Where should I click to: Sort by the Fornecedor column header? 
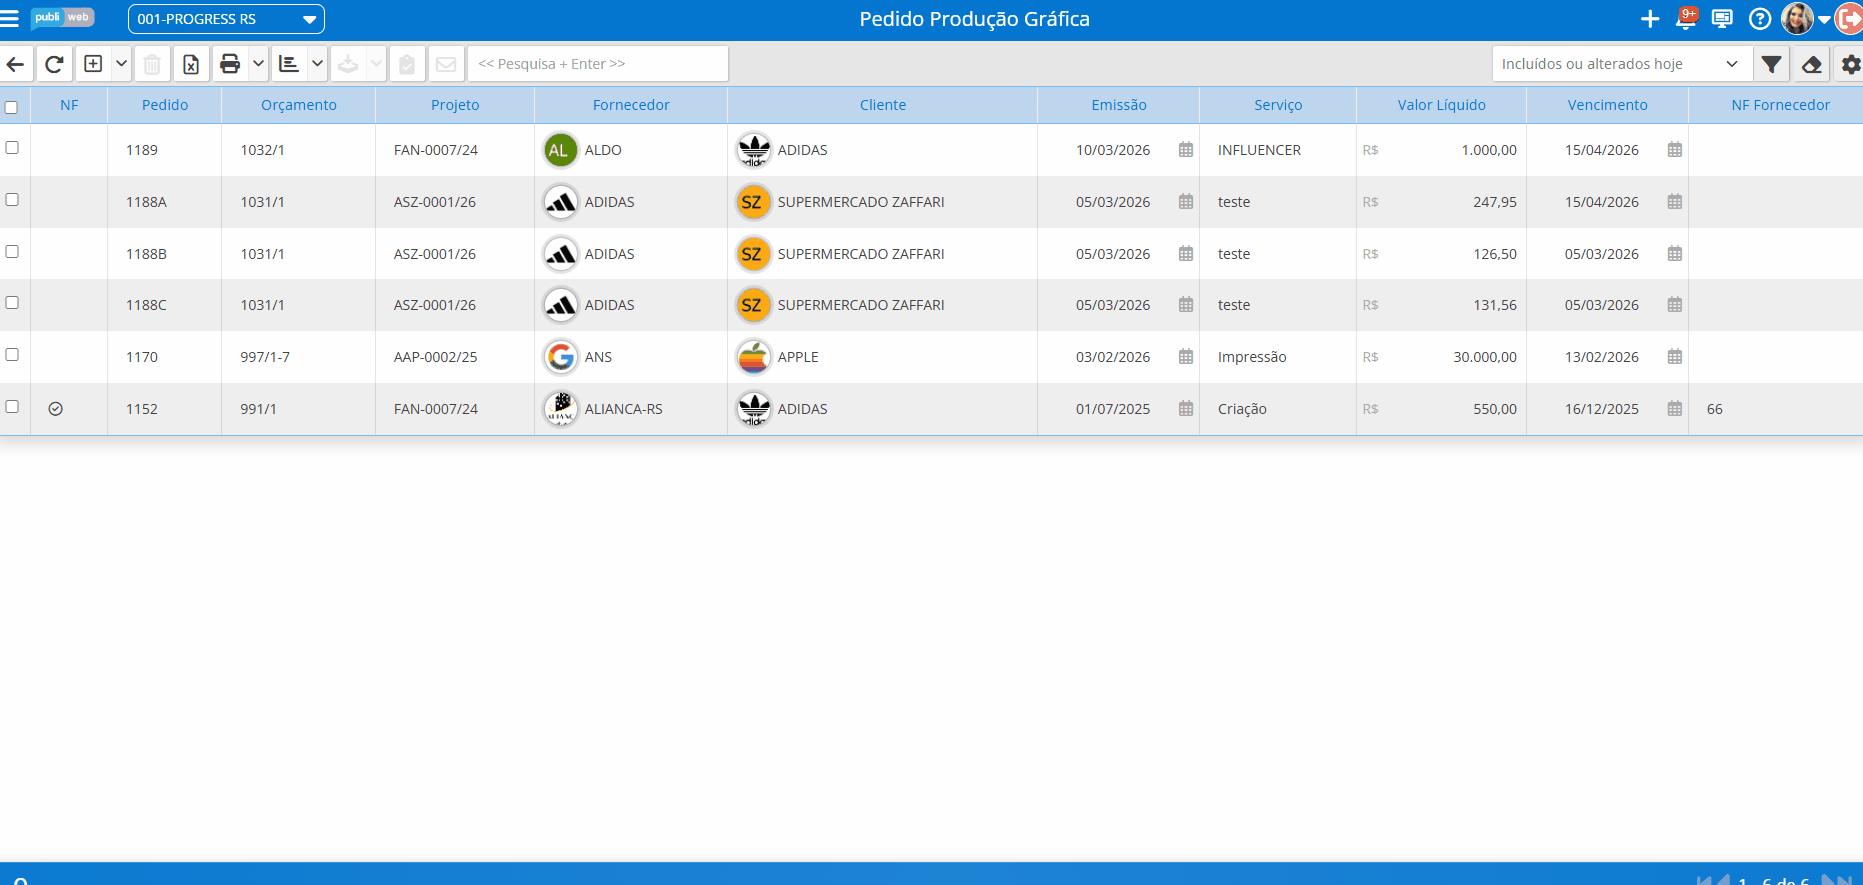point(630,105)
